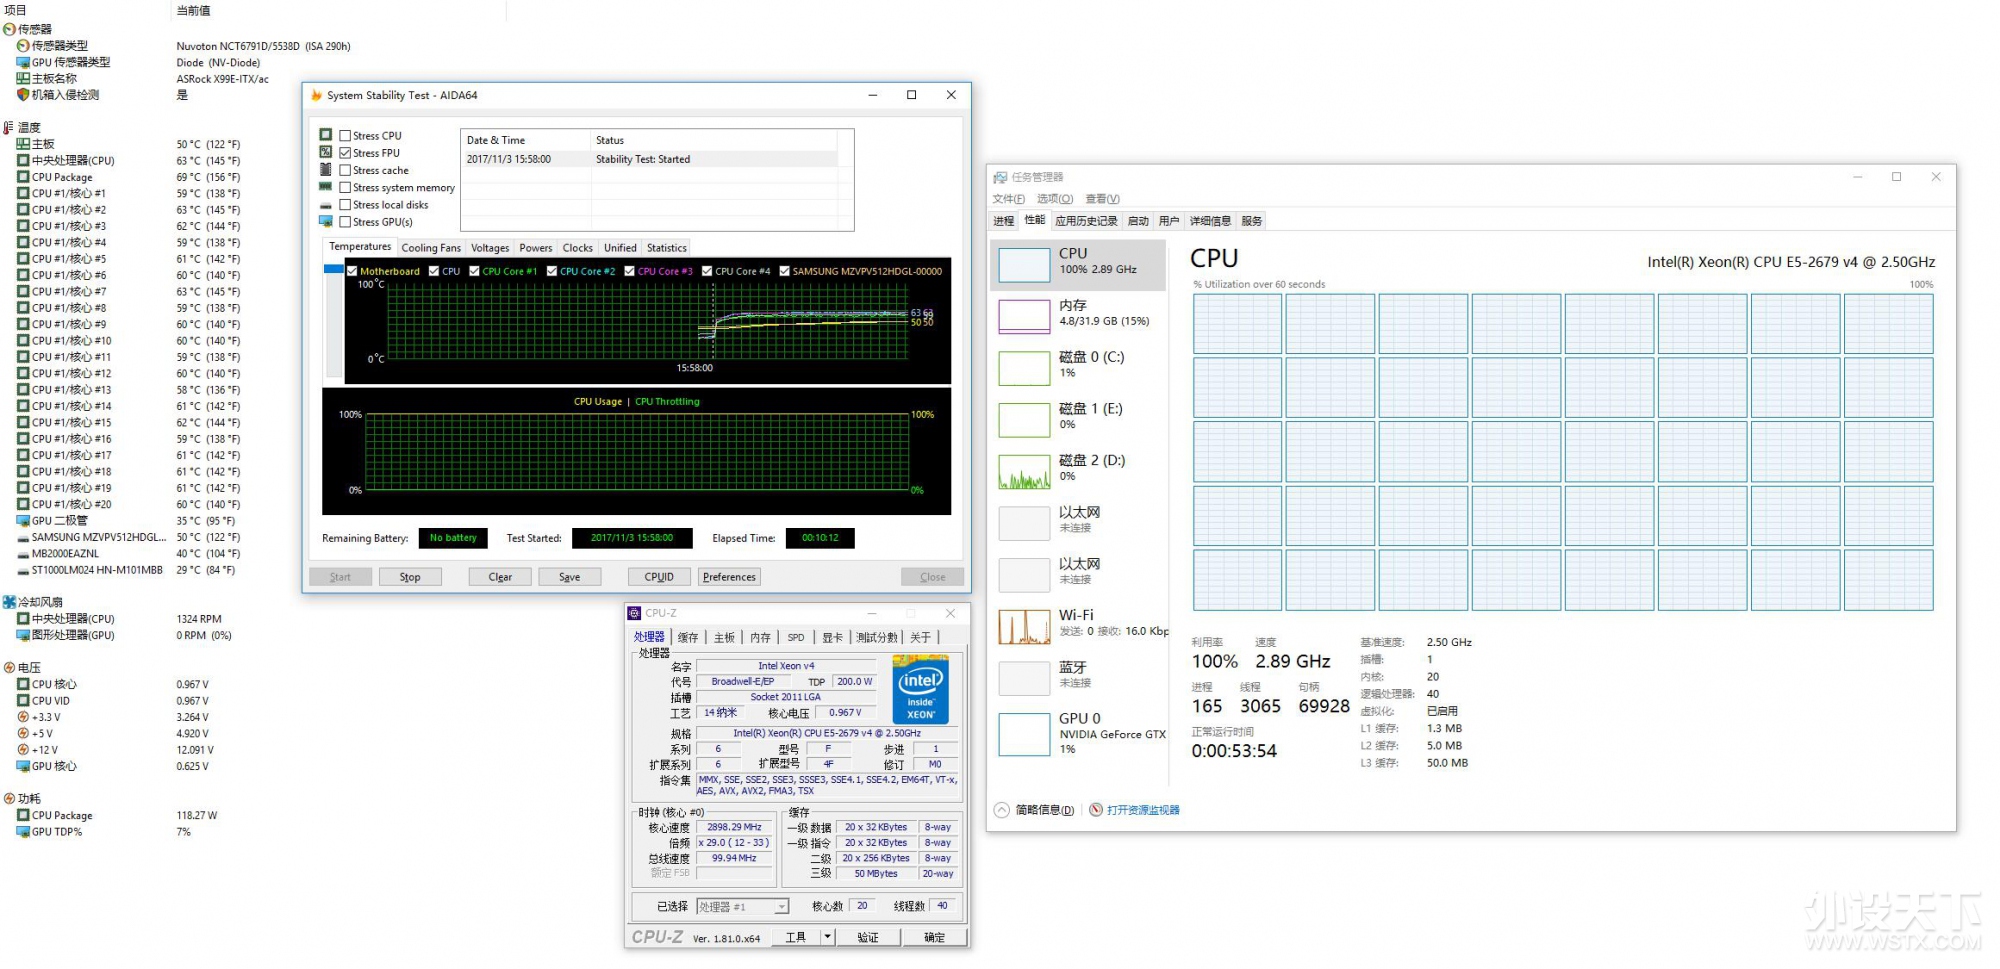The width and height of the screenshot is (2000, 969).
Task: Tick the Stress system memory checkbox
Action: [345, 188]
